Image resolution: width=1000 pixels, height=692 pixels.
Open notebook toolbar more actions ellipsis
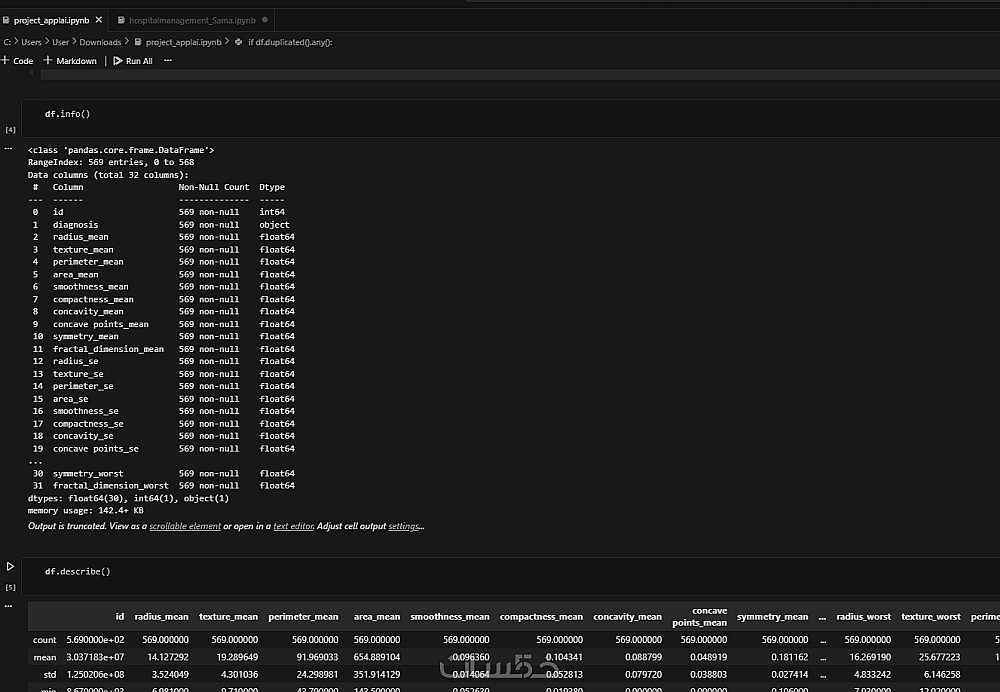click(x=168, y=61)
